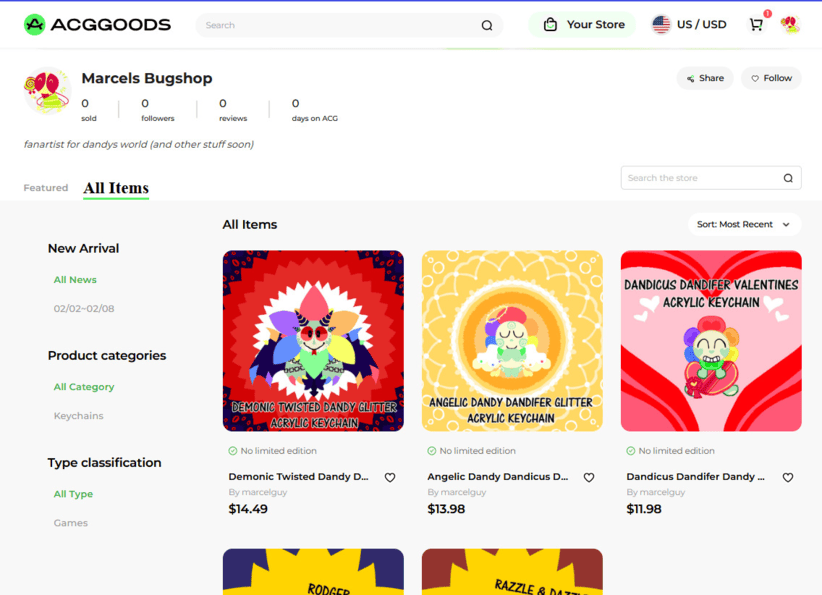Switch to the Featured tab

[46, 188]
